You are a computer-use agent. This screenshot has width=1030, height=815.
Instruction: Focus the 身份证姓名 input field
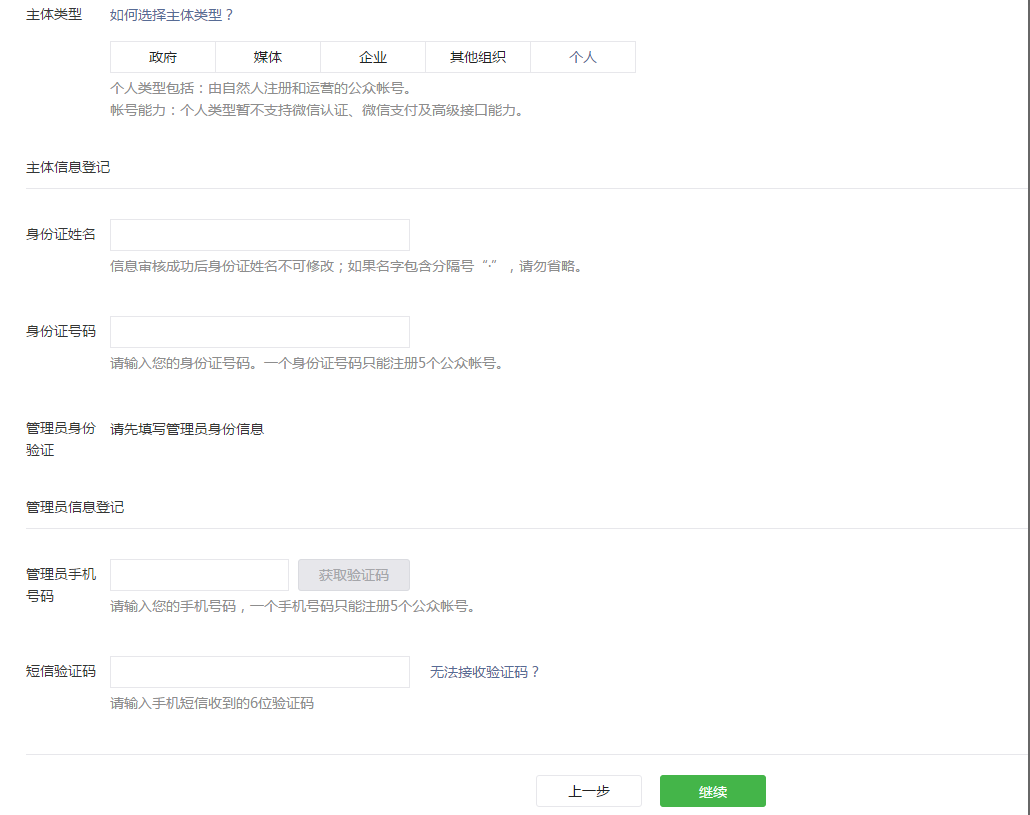click(260, 235)
